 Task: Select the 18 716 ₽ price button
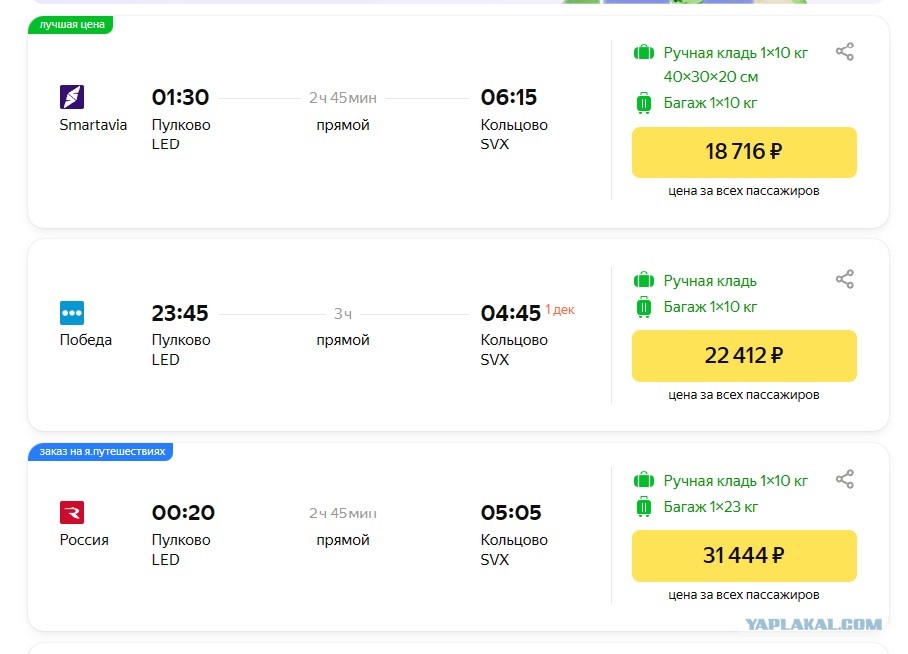(744, 152)
